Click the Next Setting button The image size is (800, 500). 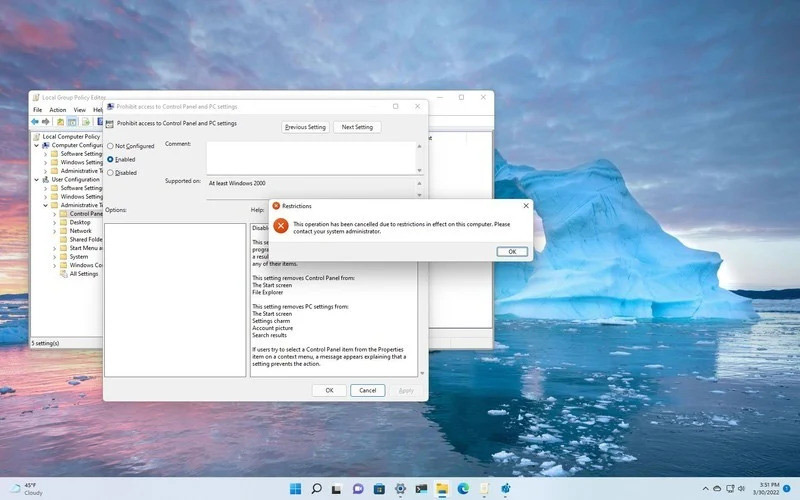pos(357,127)
